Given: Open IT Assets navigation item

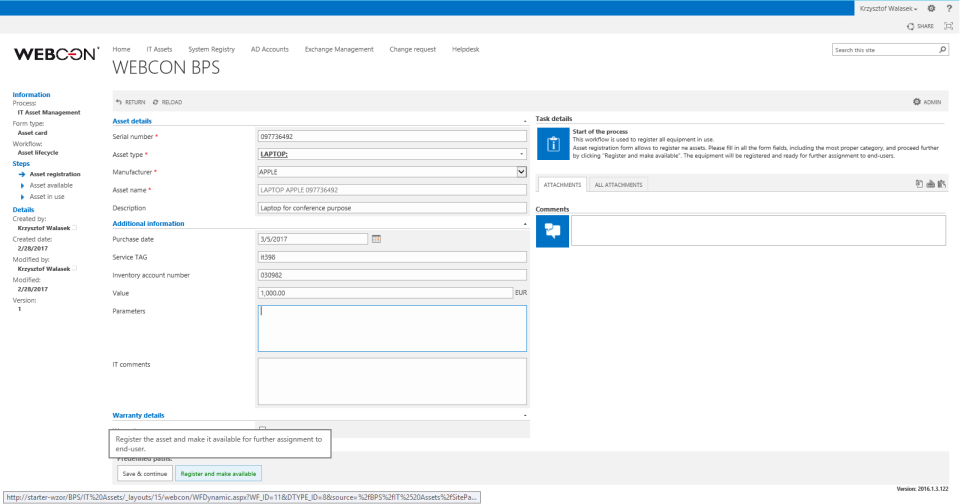Looking at the screenshot, I should point(159,50).
